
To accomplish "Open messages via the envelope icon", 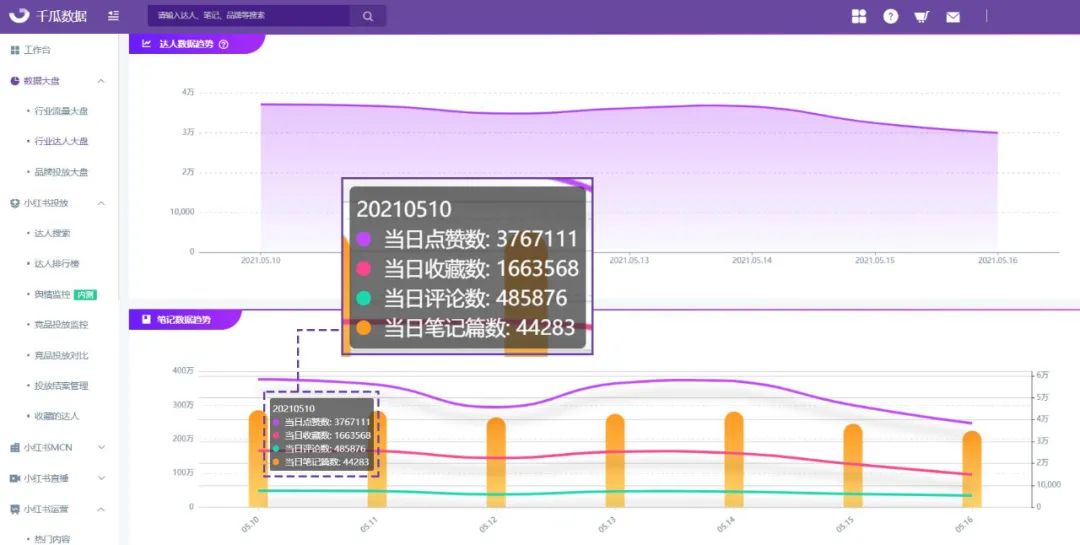I will (953, 17).
